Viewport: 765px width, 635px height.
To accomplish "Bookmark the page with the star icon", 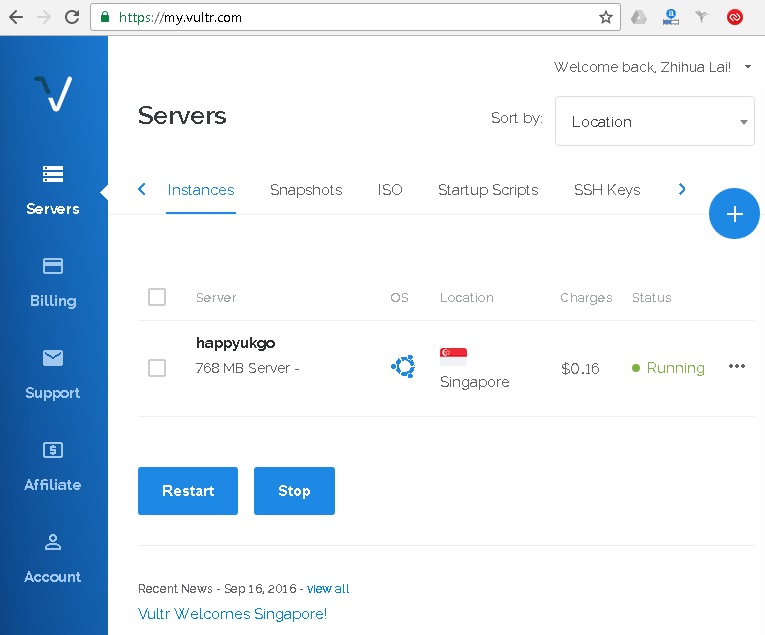I will [x=605, y=18].
